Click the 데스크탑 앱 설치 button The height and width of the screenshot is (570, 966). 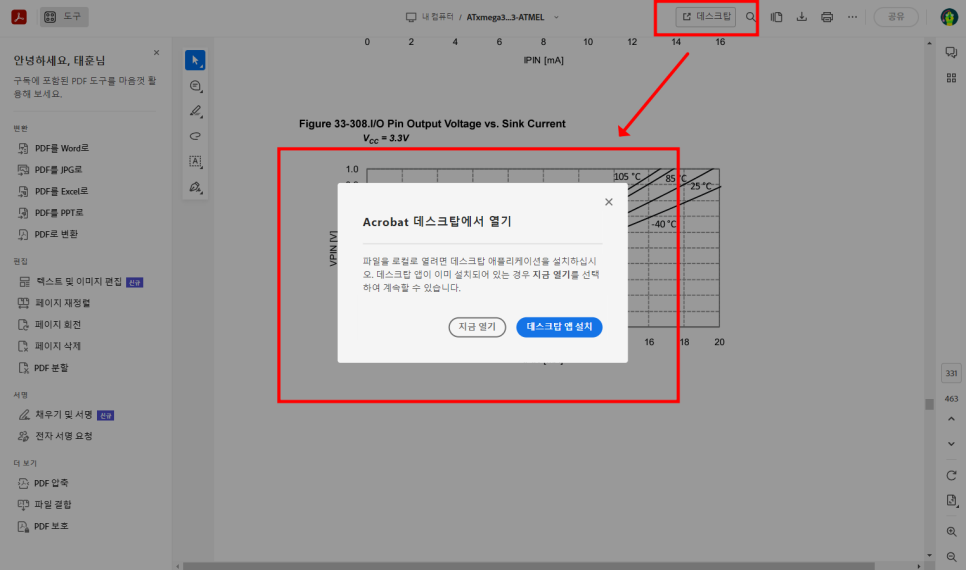point(559,327)
